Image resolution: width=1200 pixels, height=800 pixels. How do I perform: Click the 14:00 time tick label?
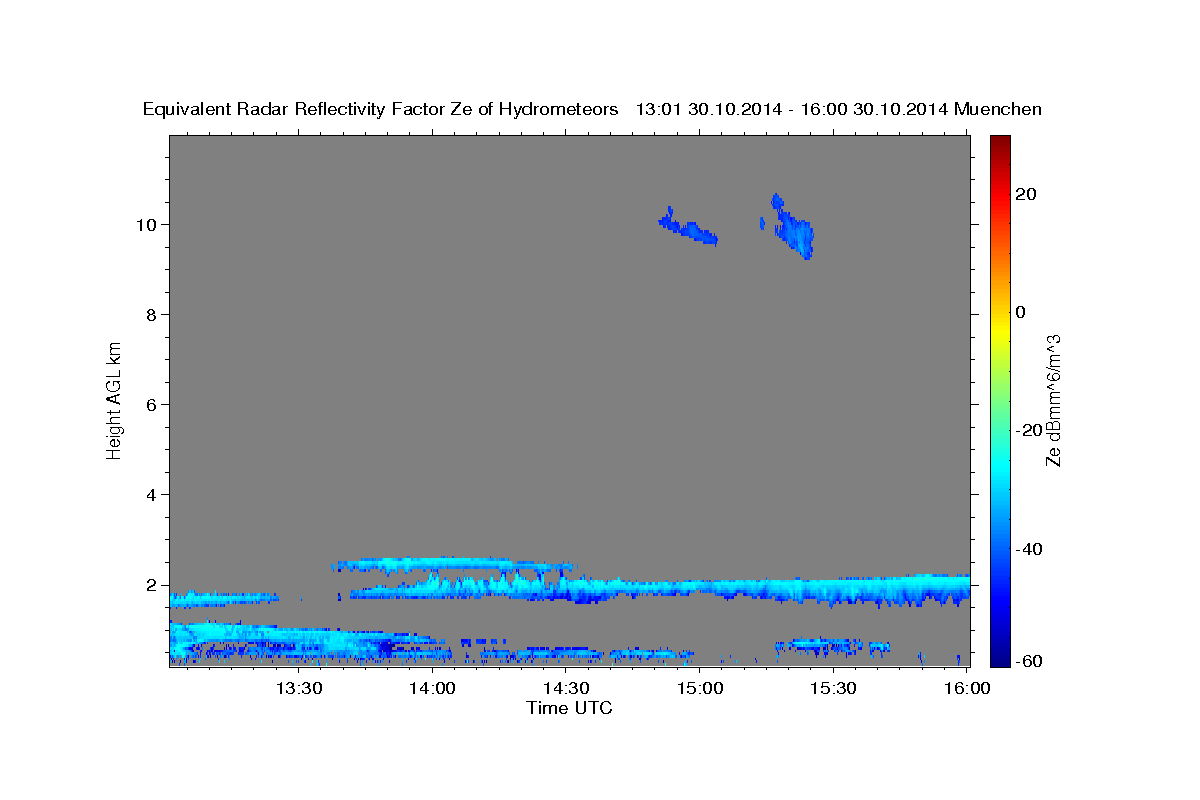coord(433,688)
